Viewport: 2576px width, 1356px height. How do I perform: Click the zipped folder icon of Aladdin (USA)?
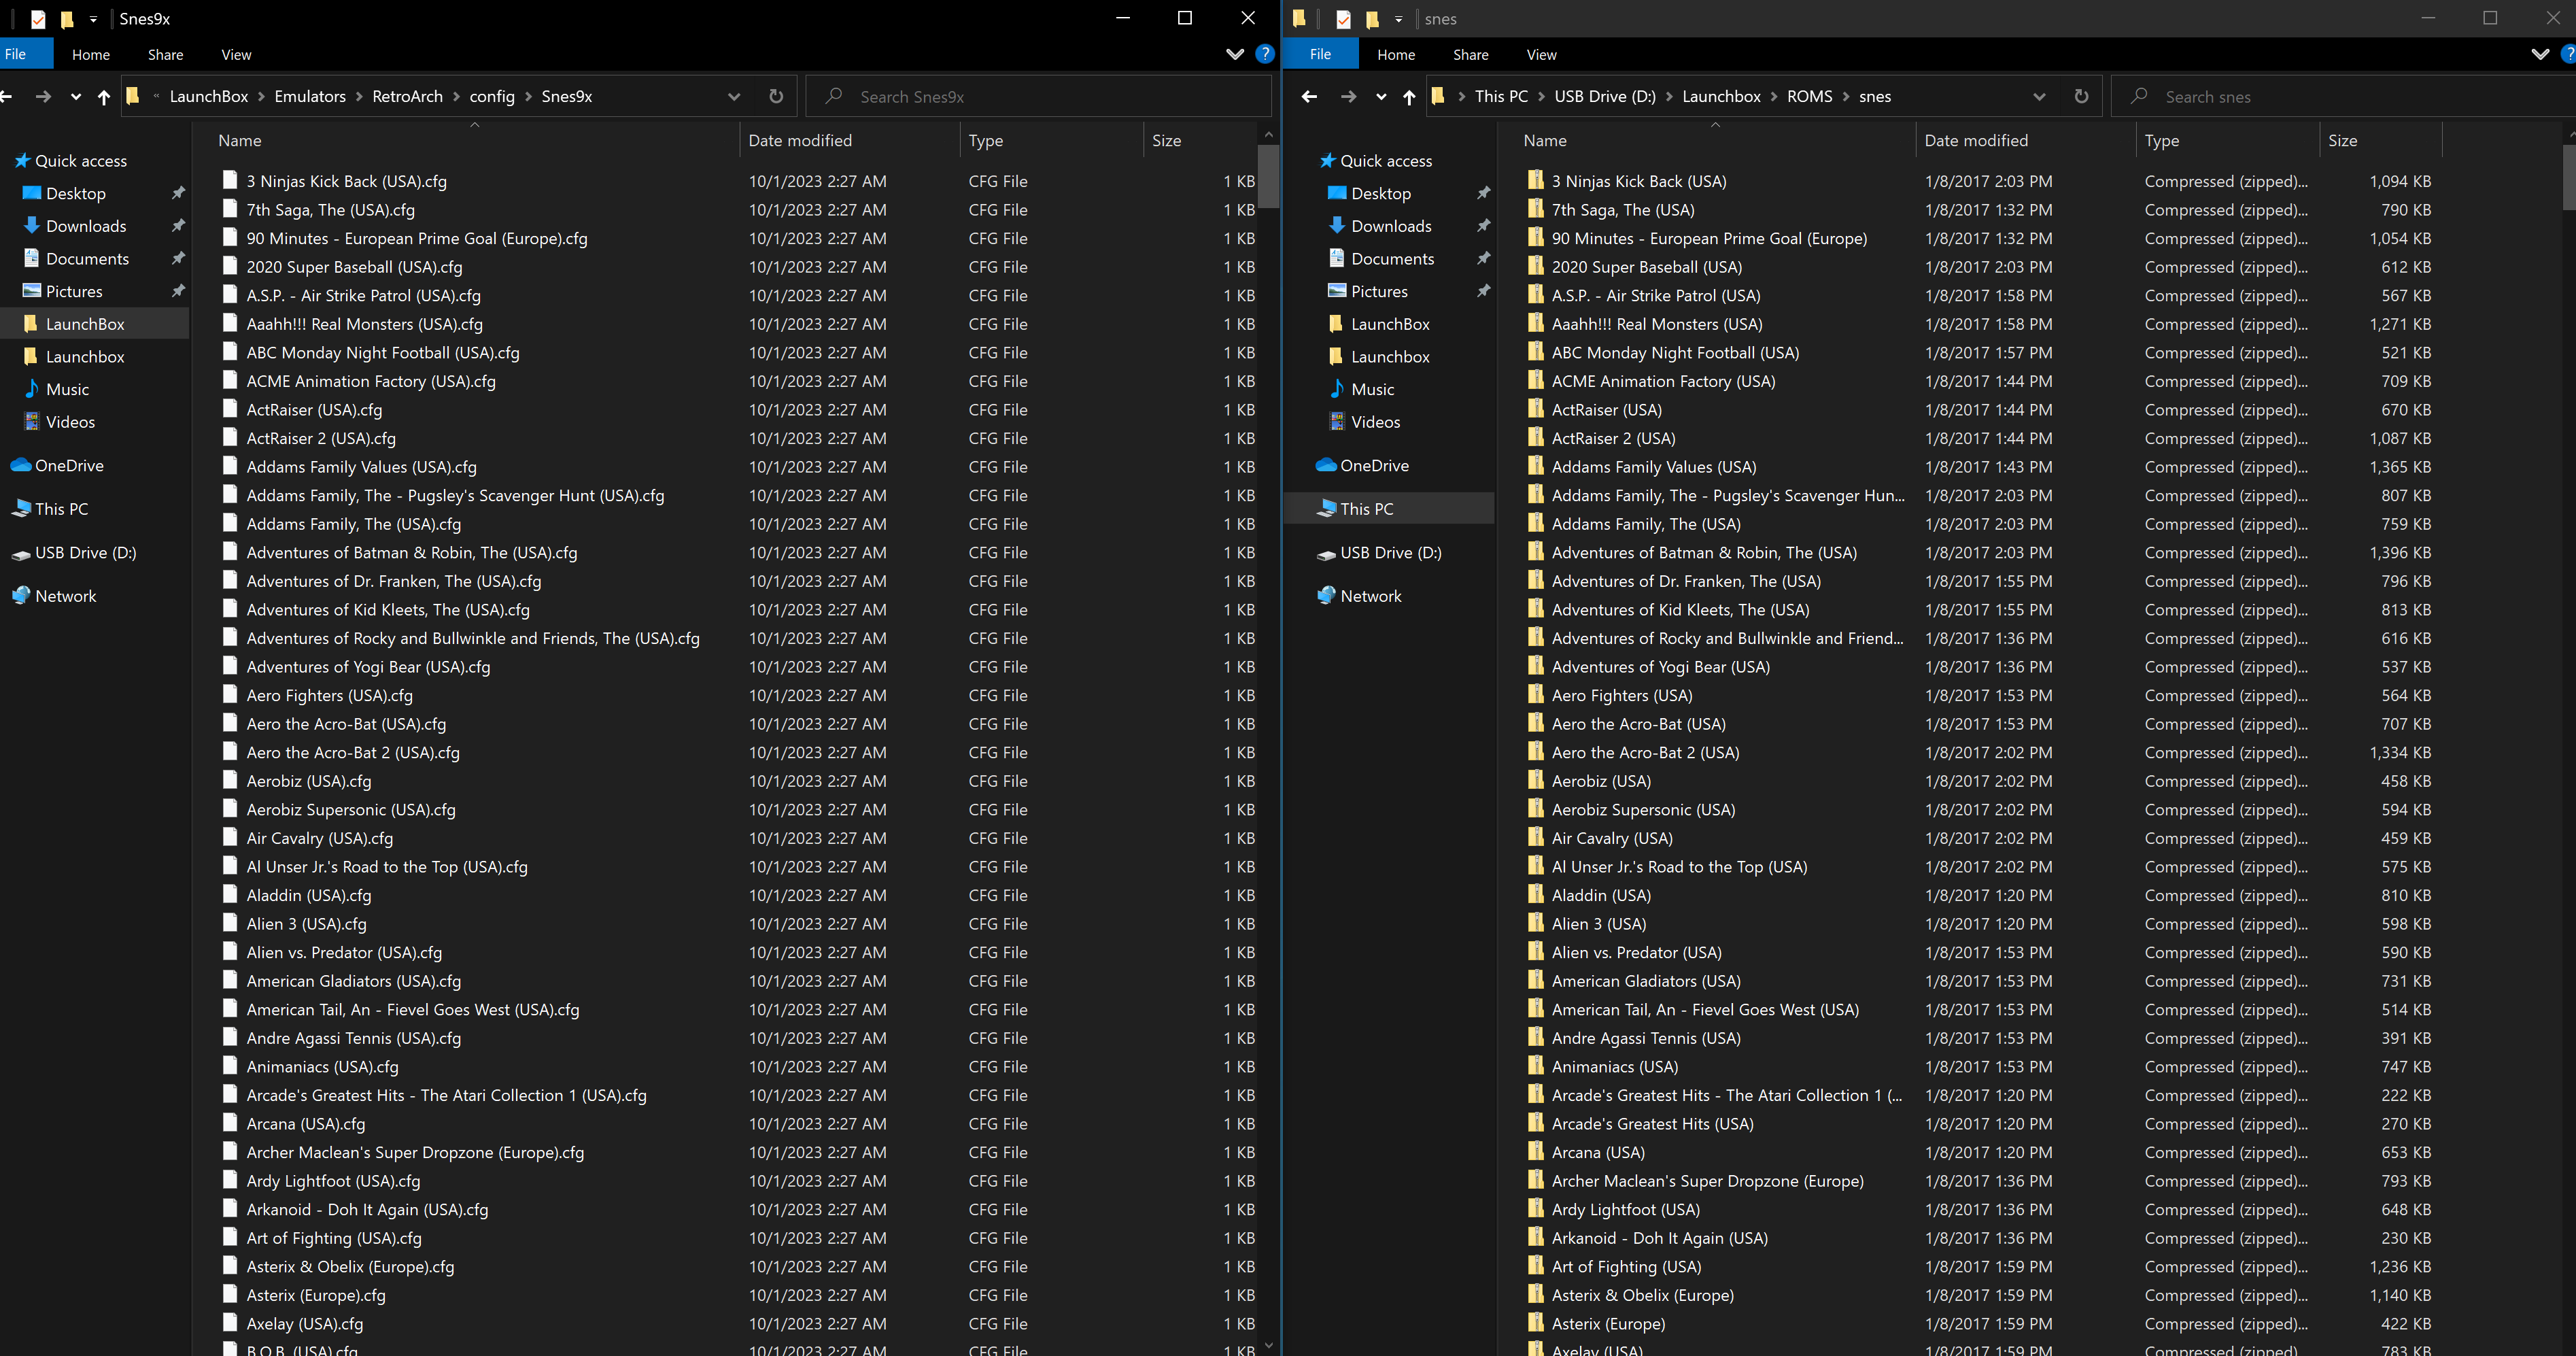1535,895
